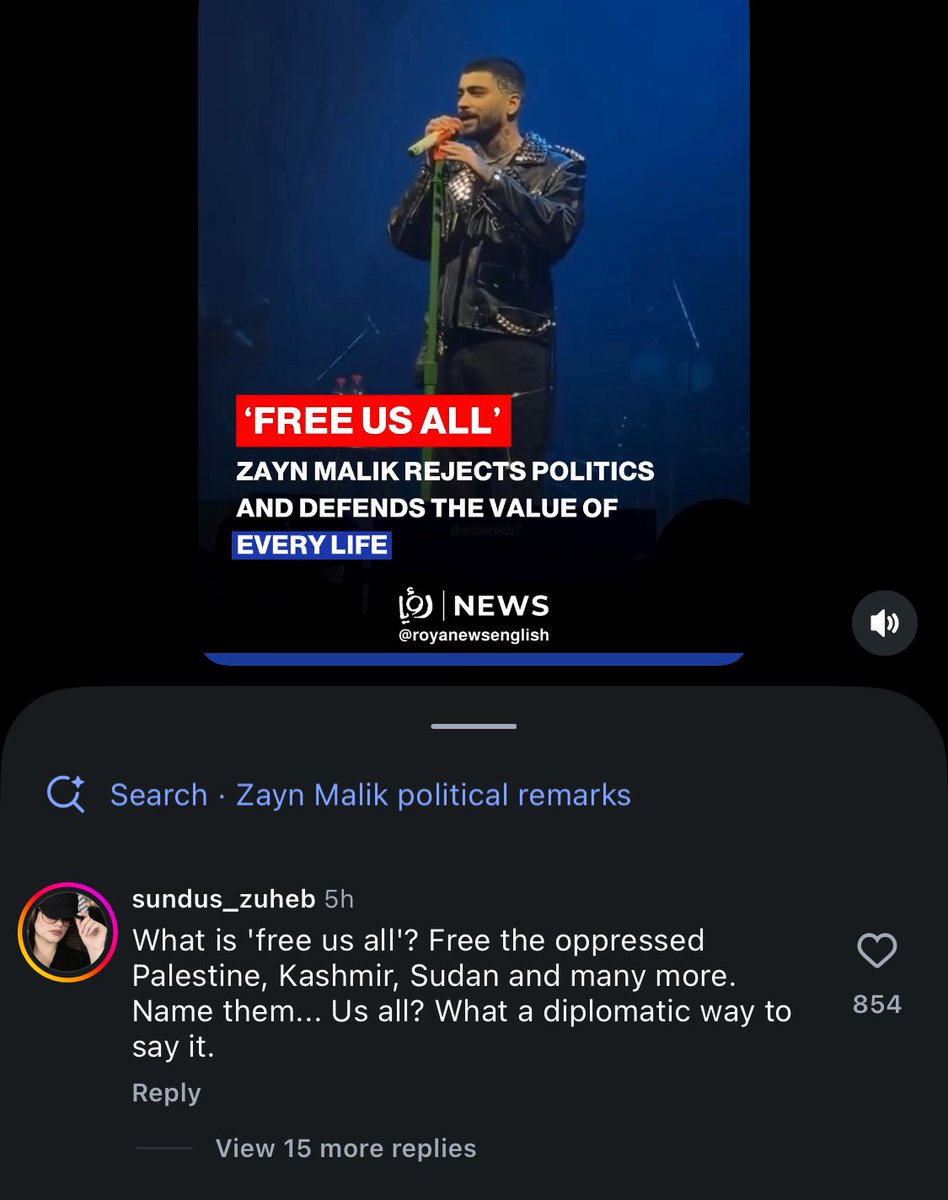Expand View 15 more replies
This screenshot has height=1200, width=948.
[346, 1148]
